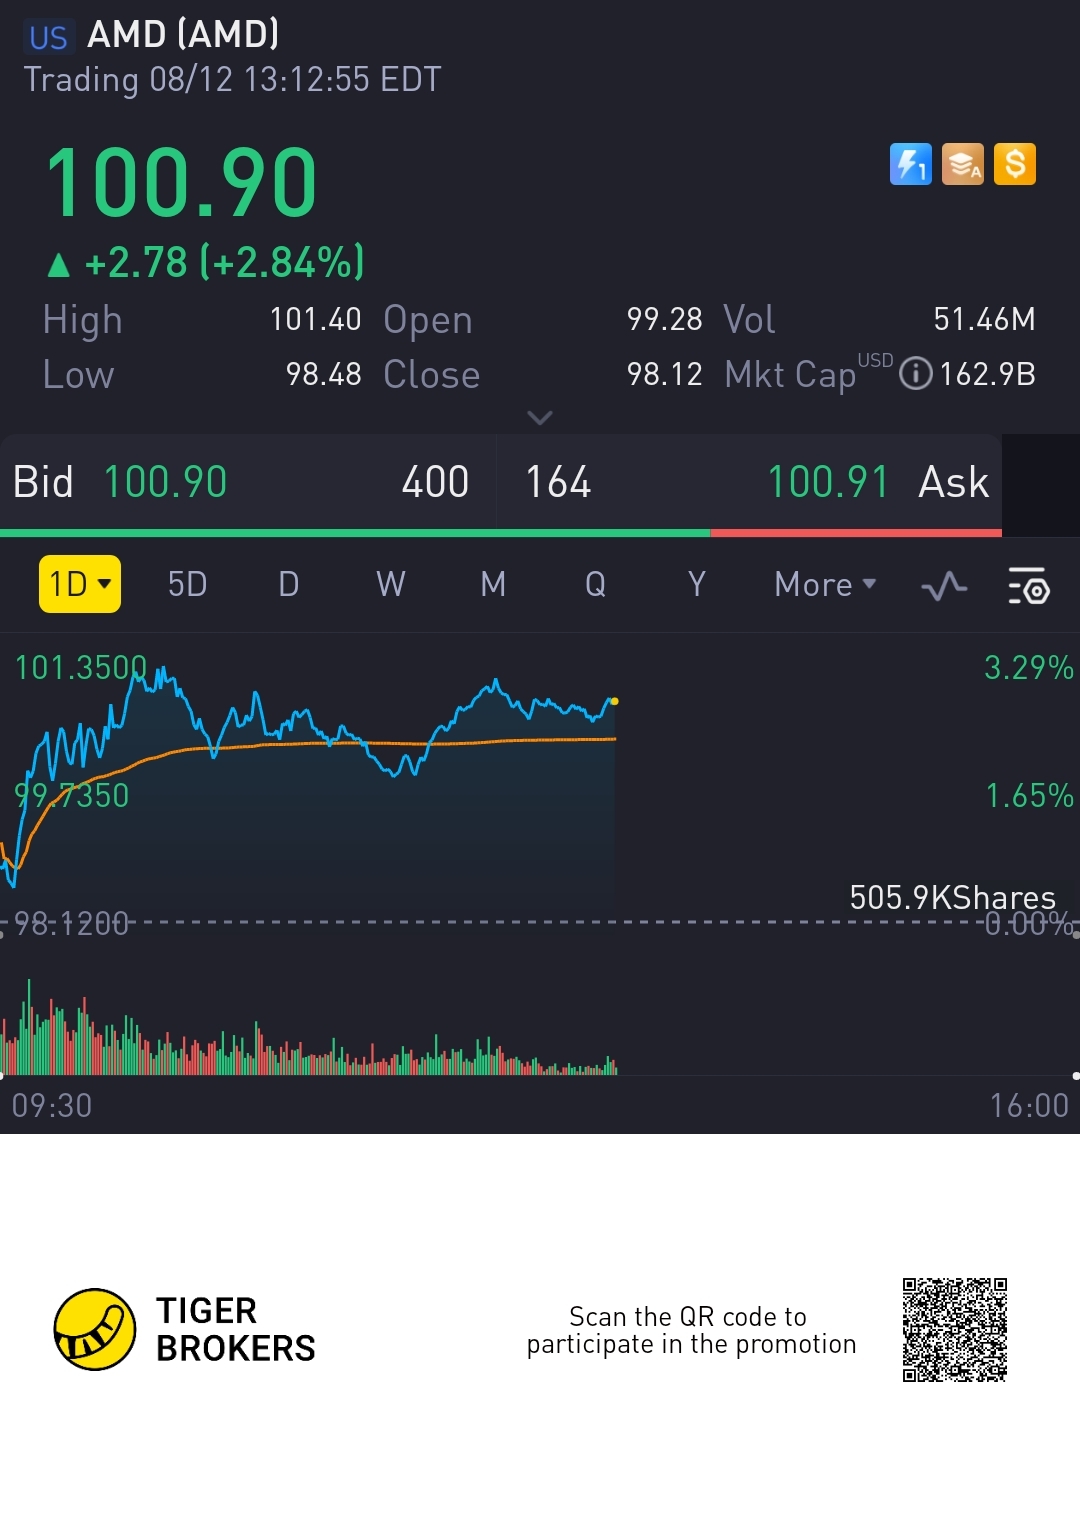1080x1526 pixels.
Task: Tap the 1.65% chart axis label
Action: (1030, 795)
